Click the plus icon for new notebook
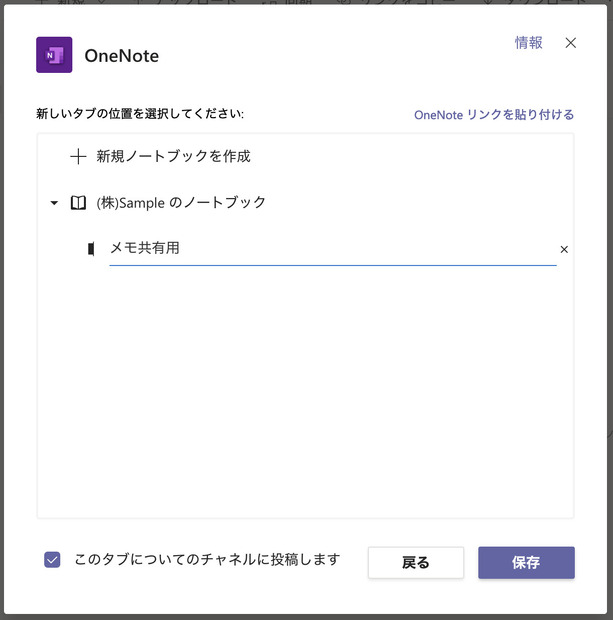Screen dimensions: 613x620 point(78,156)
